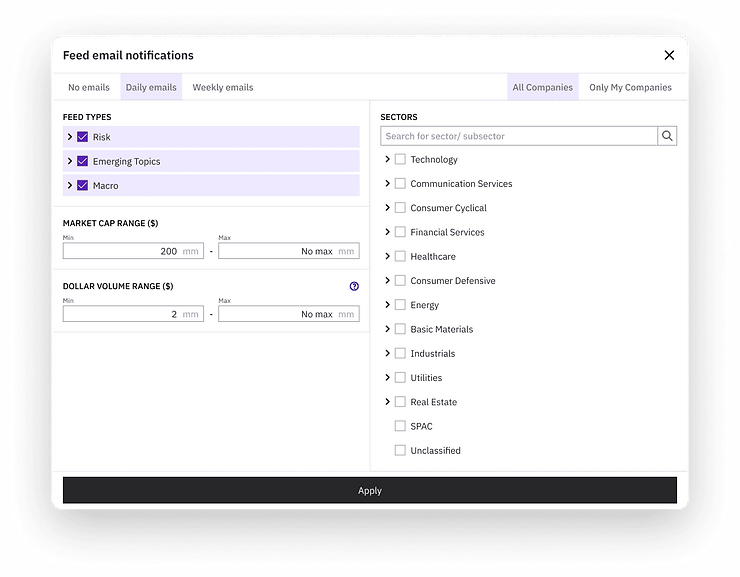The image size is (740, 577).
Task: Close the Feed email notifications dialog
Action: click(x=669, y=55)
